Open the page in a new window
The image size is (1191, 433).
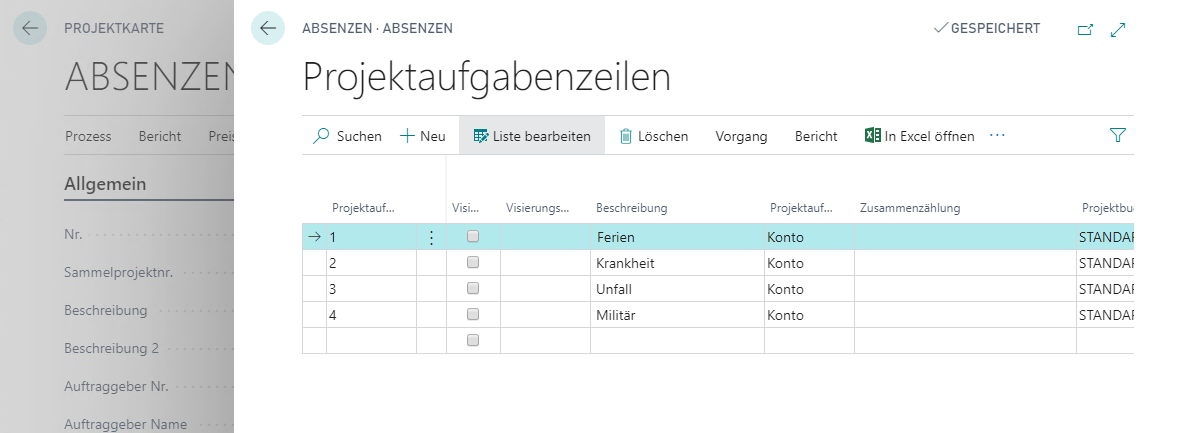1085,30
